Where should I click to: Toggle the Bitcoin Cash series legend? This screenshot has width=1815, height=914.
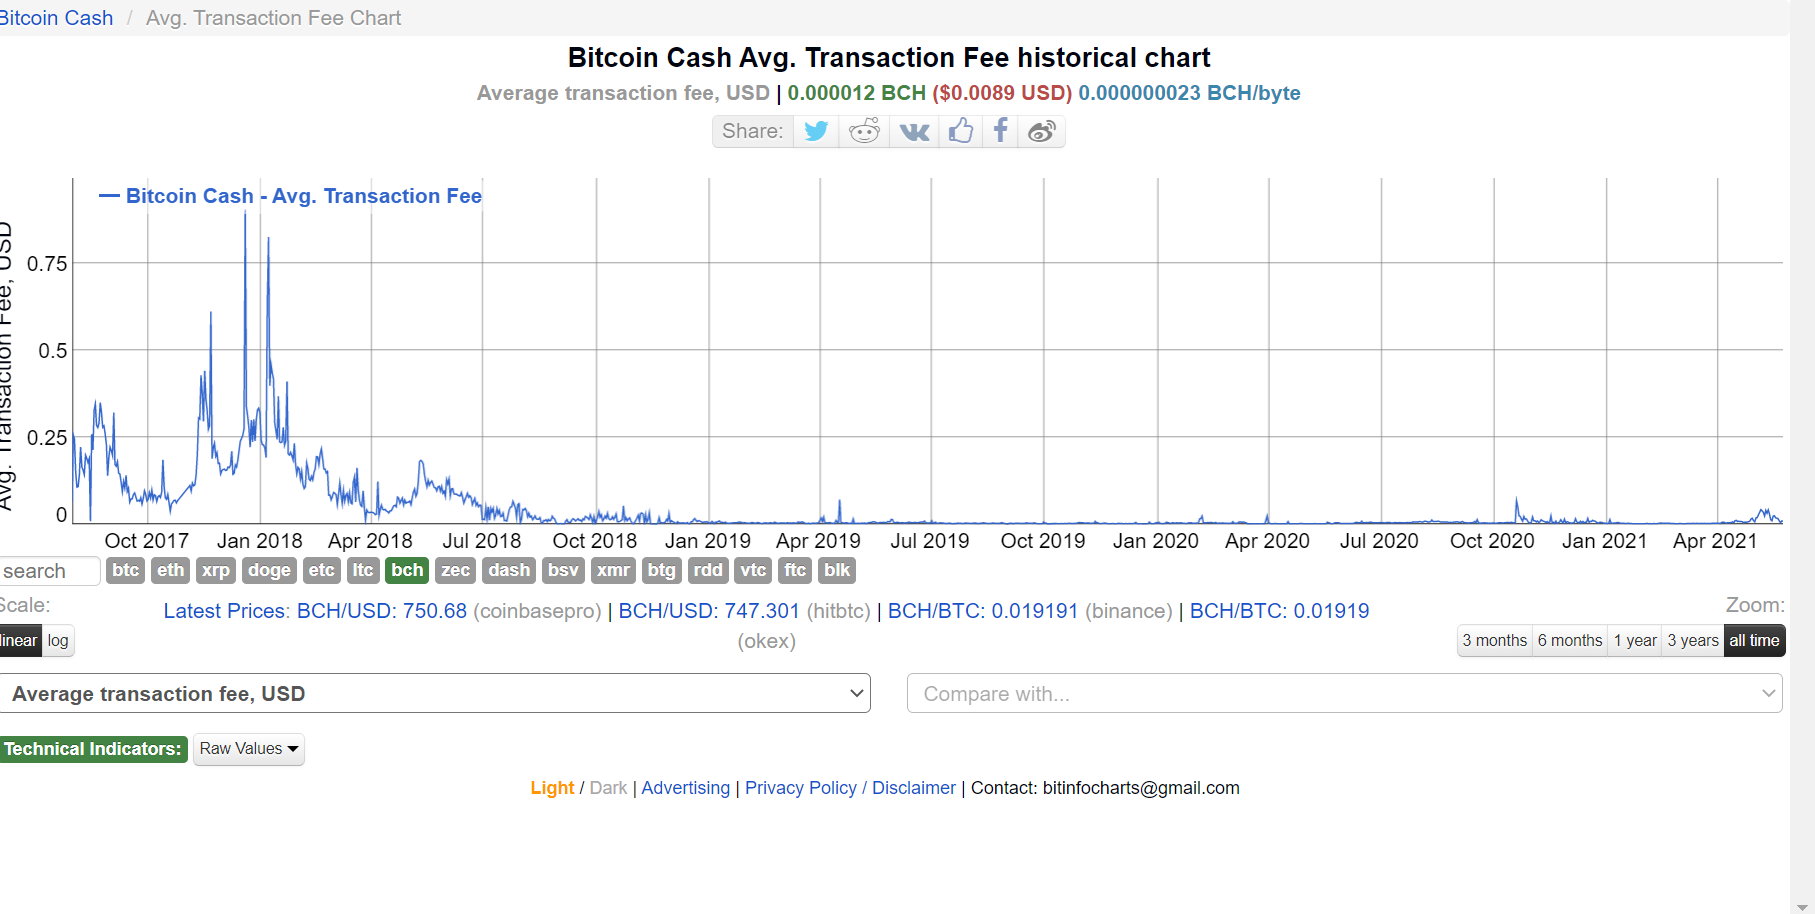(290, 196)
